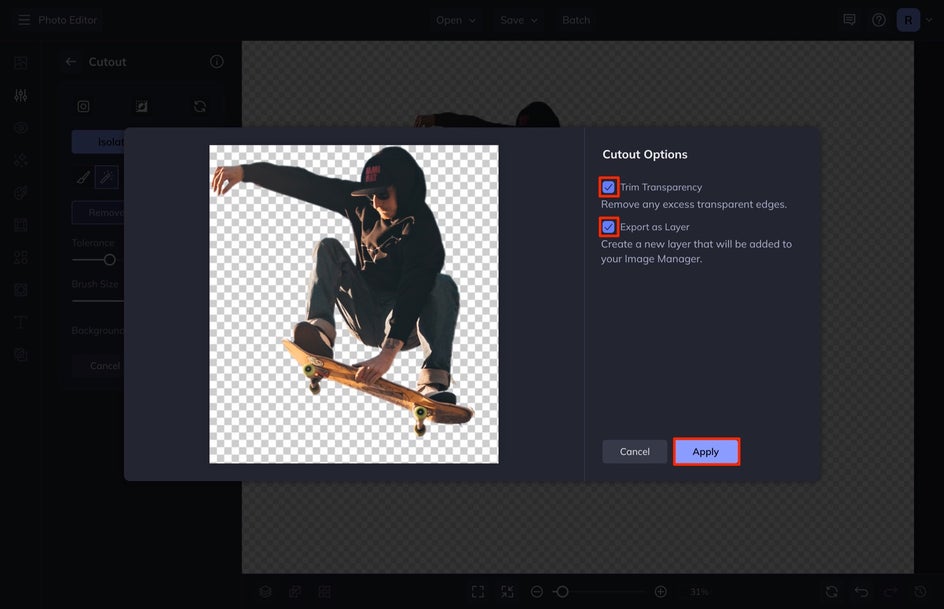Open the history clock icon

(920, 592)
